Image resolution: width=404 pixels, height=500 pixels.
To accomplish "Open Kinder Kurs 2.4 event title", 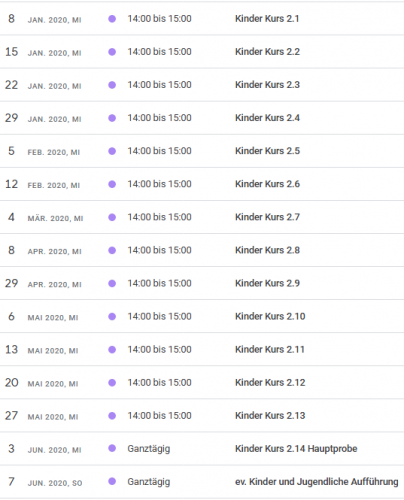I will pyautogui.click(x=267, y=118).
